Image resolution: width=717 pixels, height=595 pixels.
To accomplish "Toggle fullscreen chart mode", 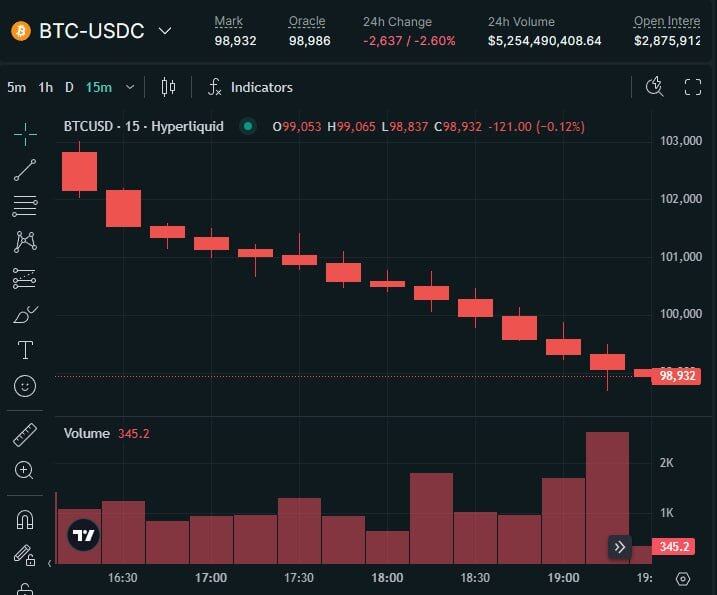I will [x=692, y=87].
